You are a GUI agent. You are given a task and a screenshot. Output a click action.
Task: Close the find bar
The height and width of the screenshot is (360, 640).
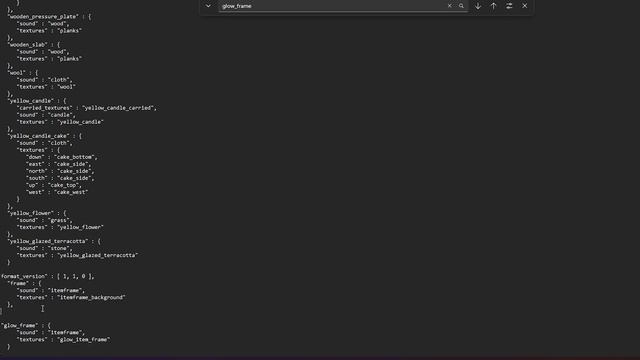point(524,6)
